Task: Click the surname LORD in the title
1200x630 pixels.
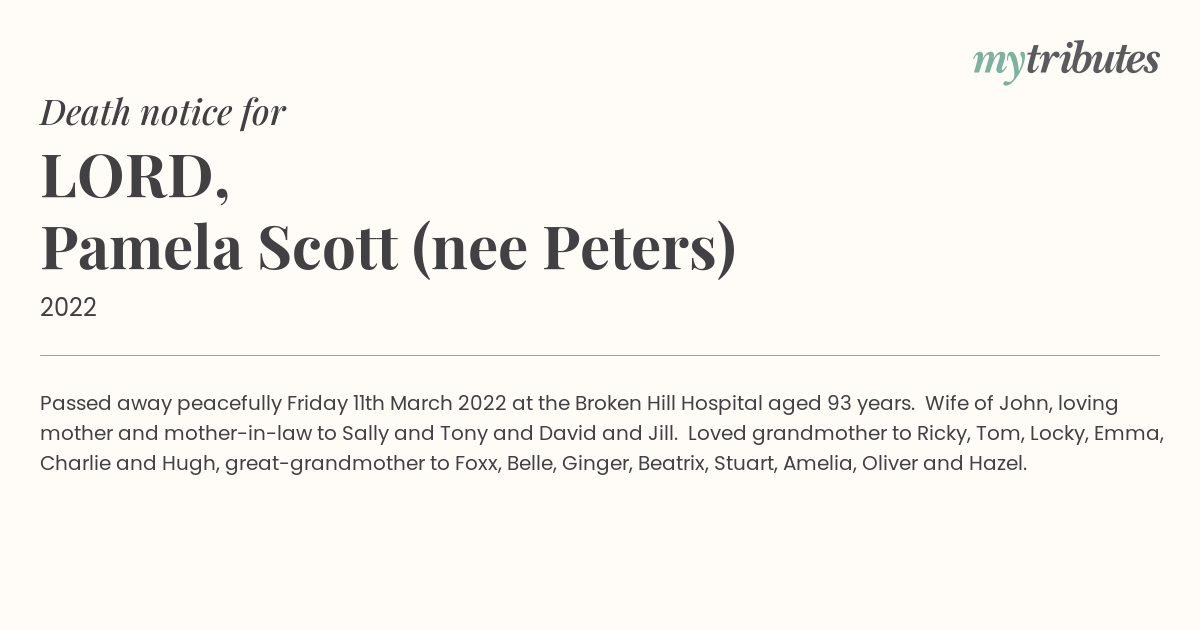Action: (135, 175)
